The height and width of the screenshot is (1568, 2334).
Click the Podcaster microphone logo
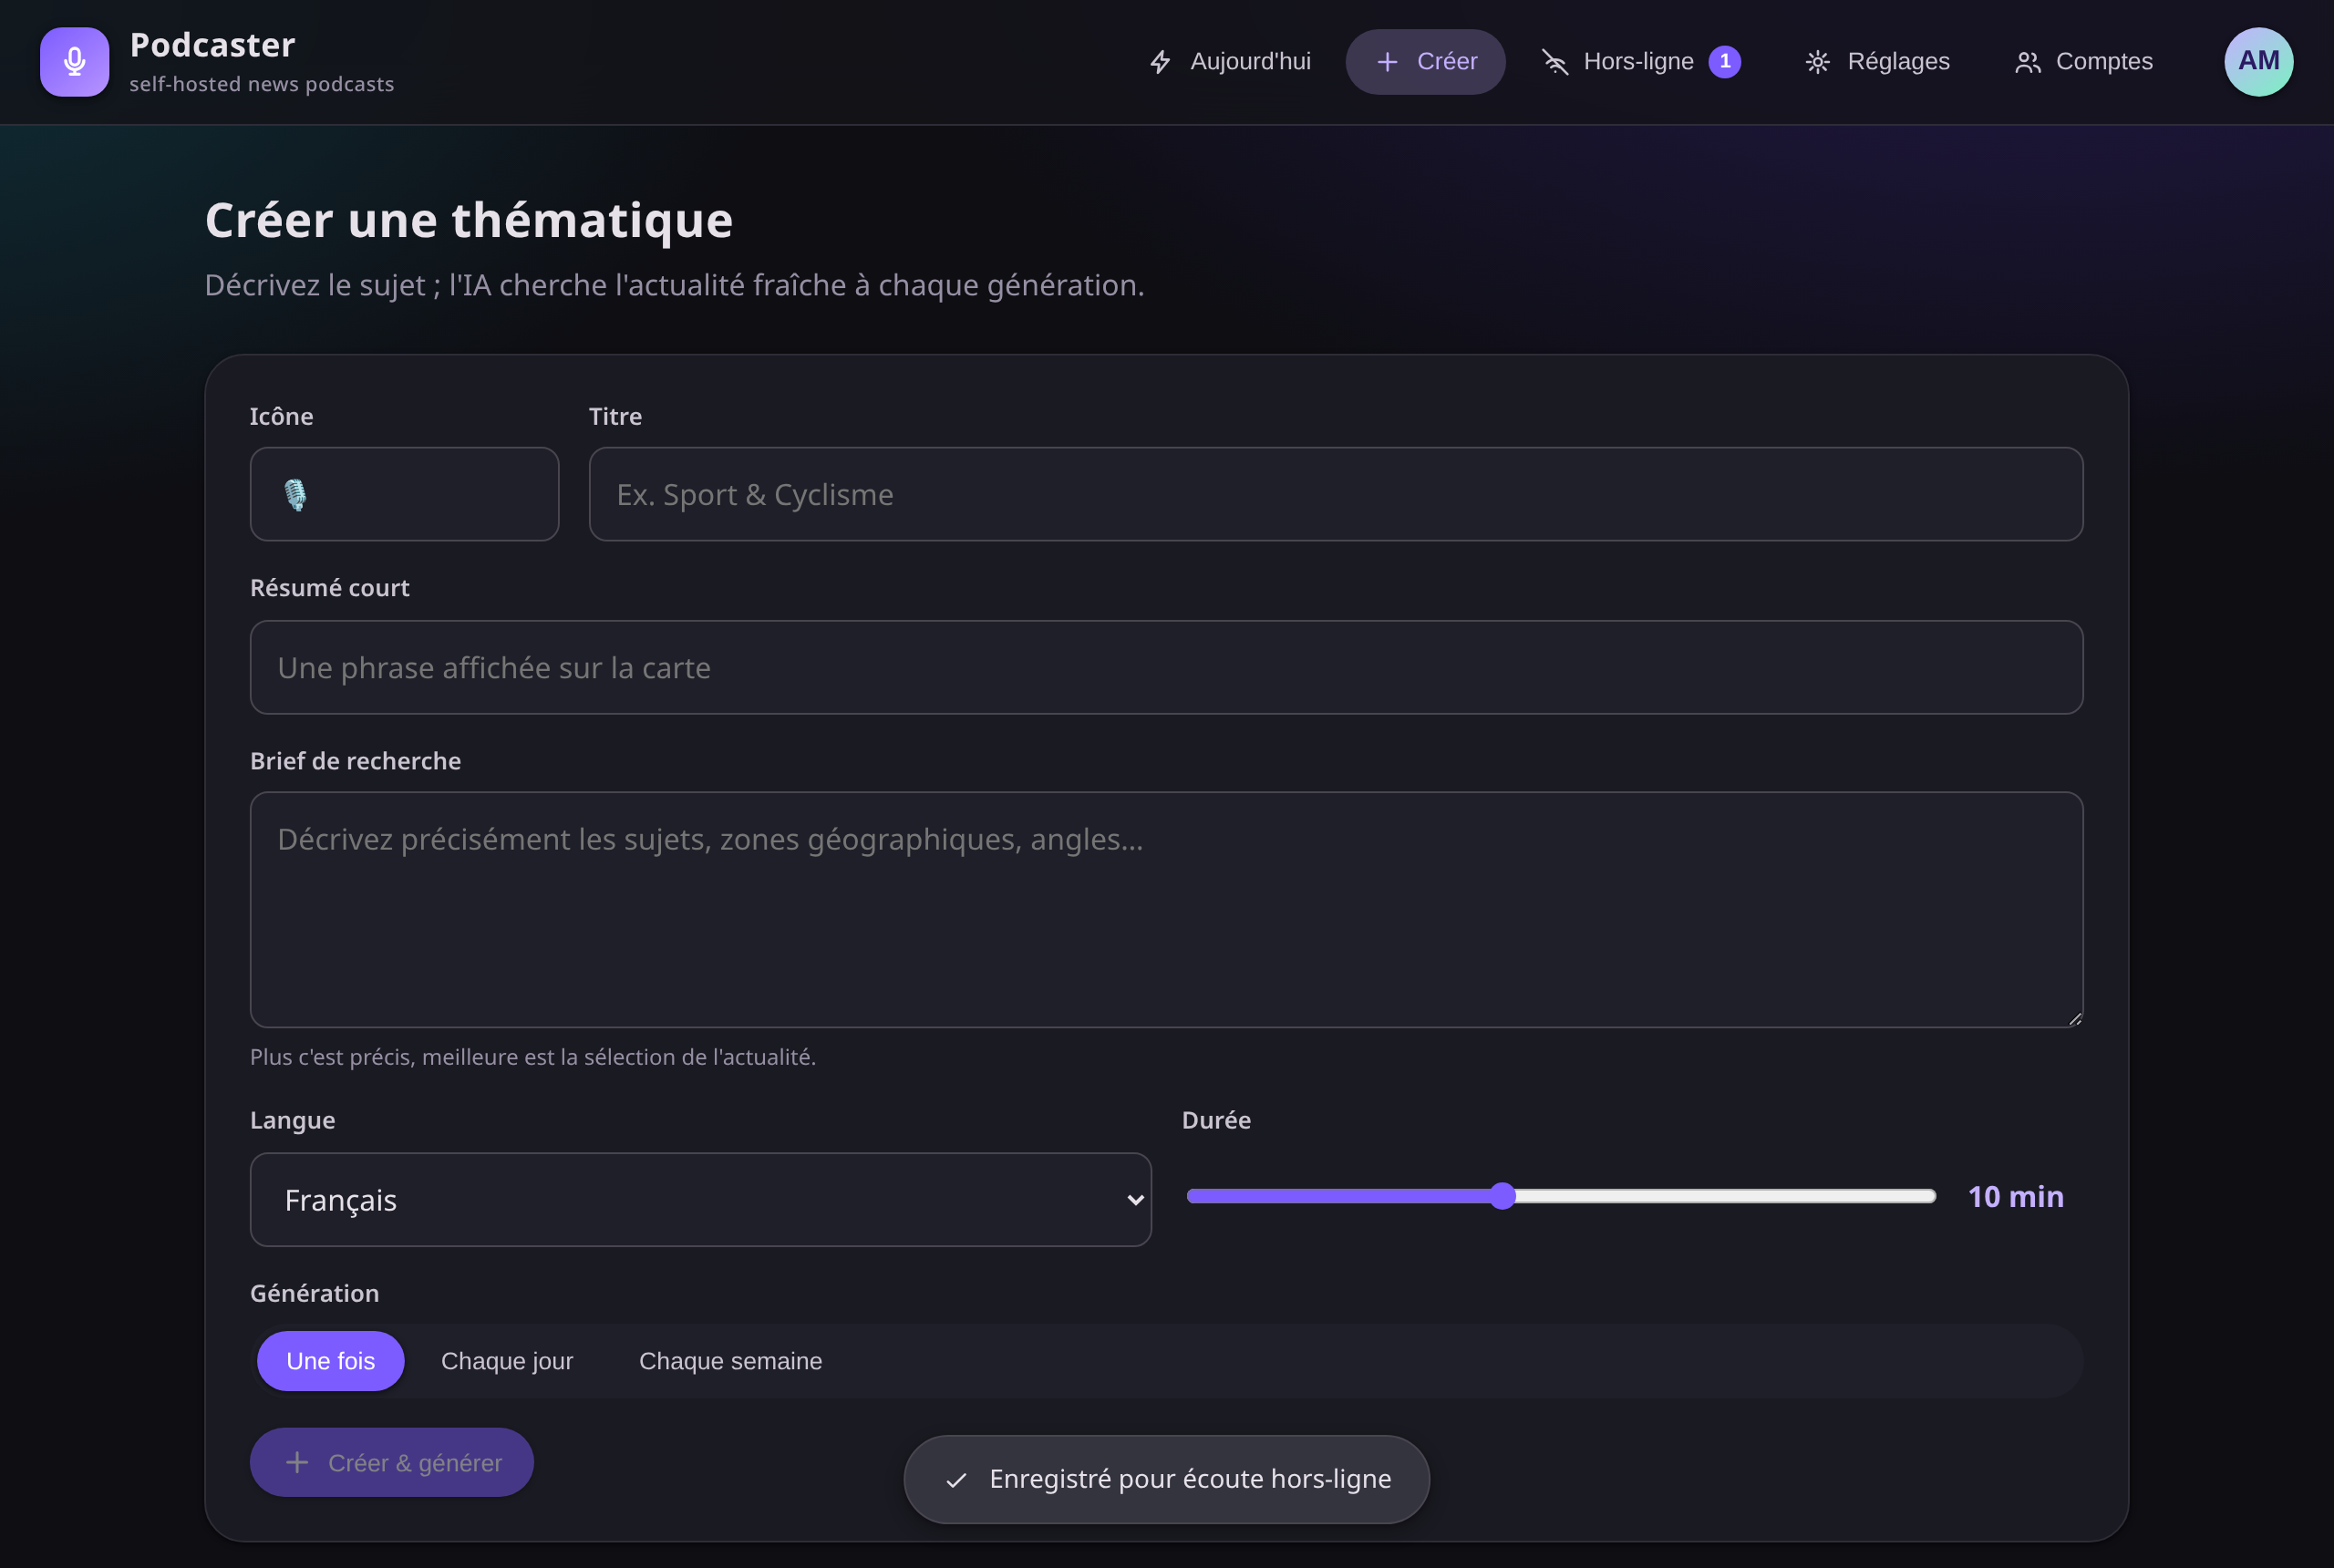[x=74, y=62]
